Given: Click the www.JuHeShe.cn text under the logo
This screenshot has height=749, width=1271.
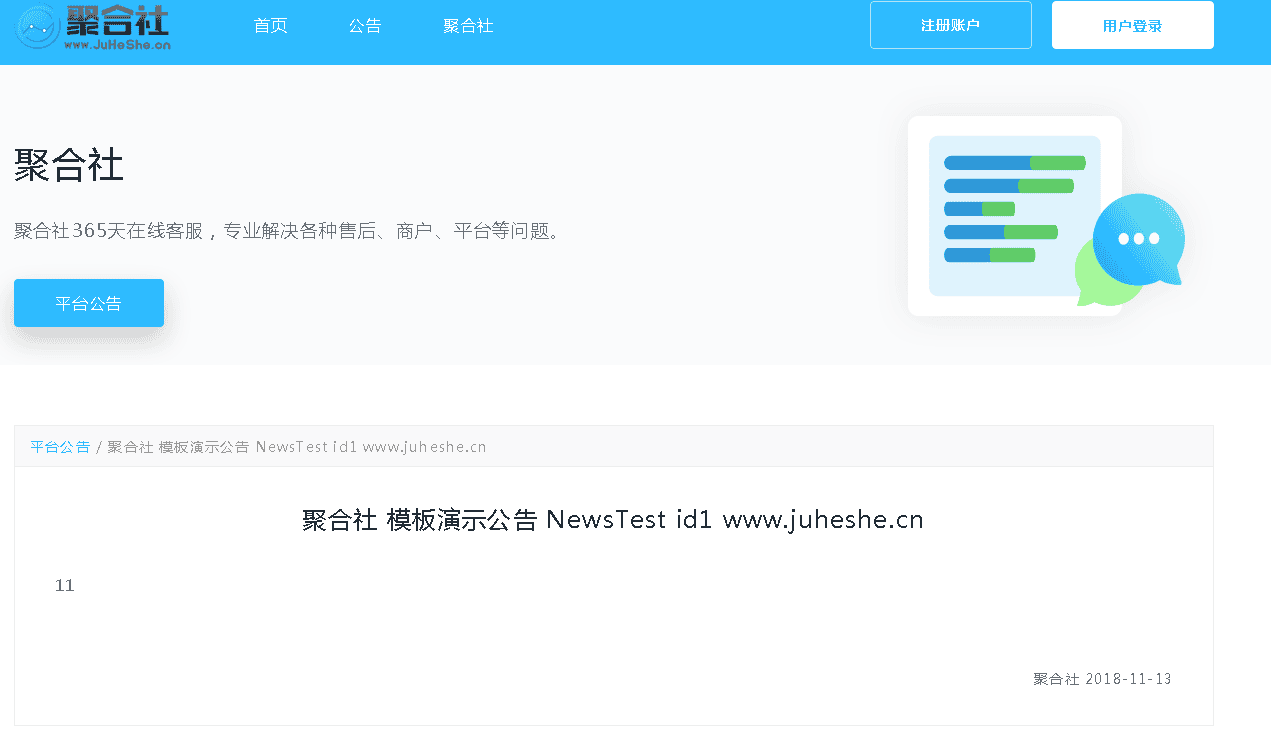Looking at the screenshot, I should (119, 46).
